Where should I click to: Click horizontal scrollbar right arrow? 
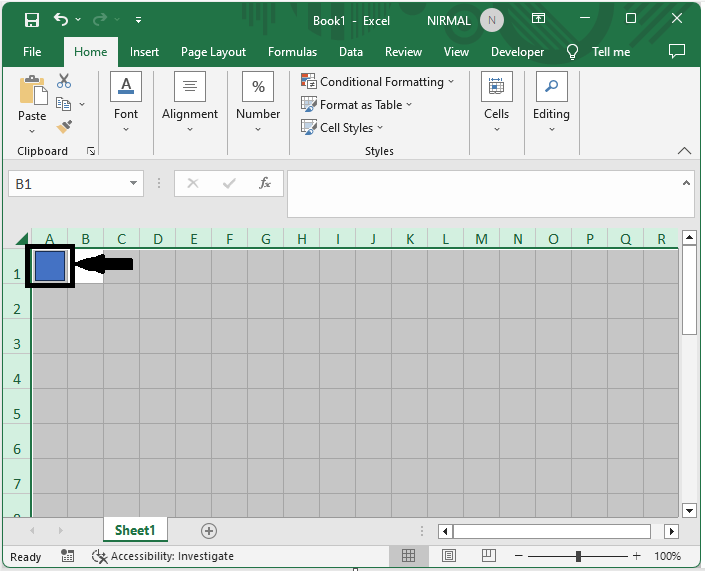click(671, 531)
